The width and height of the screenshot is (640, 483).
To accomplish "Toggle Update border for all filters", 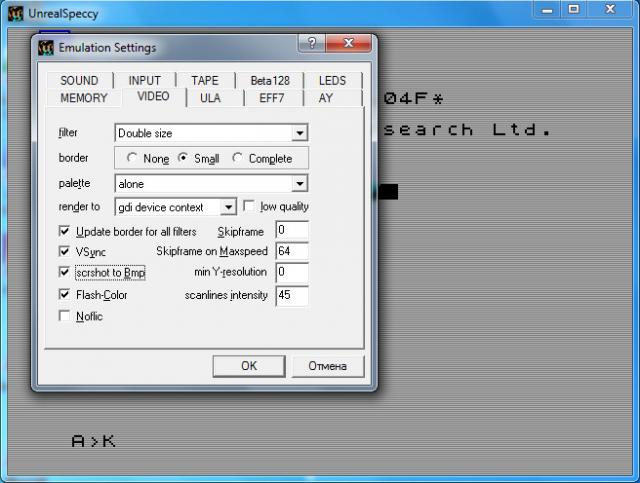I will (66, 231).
